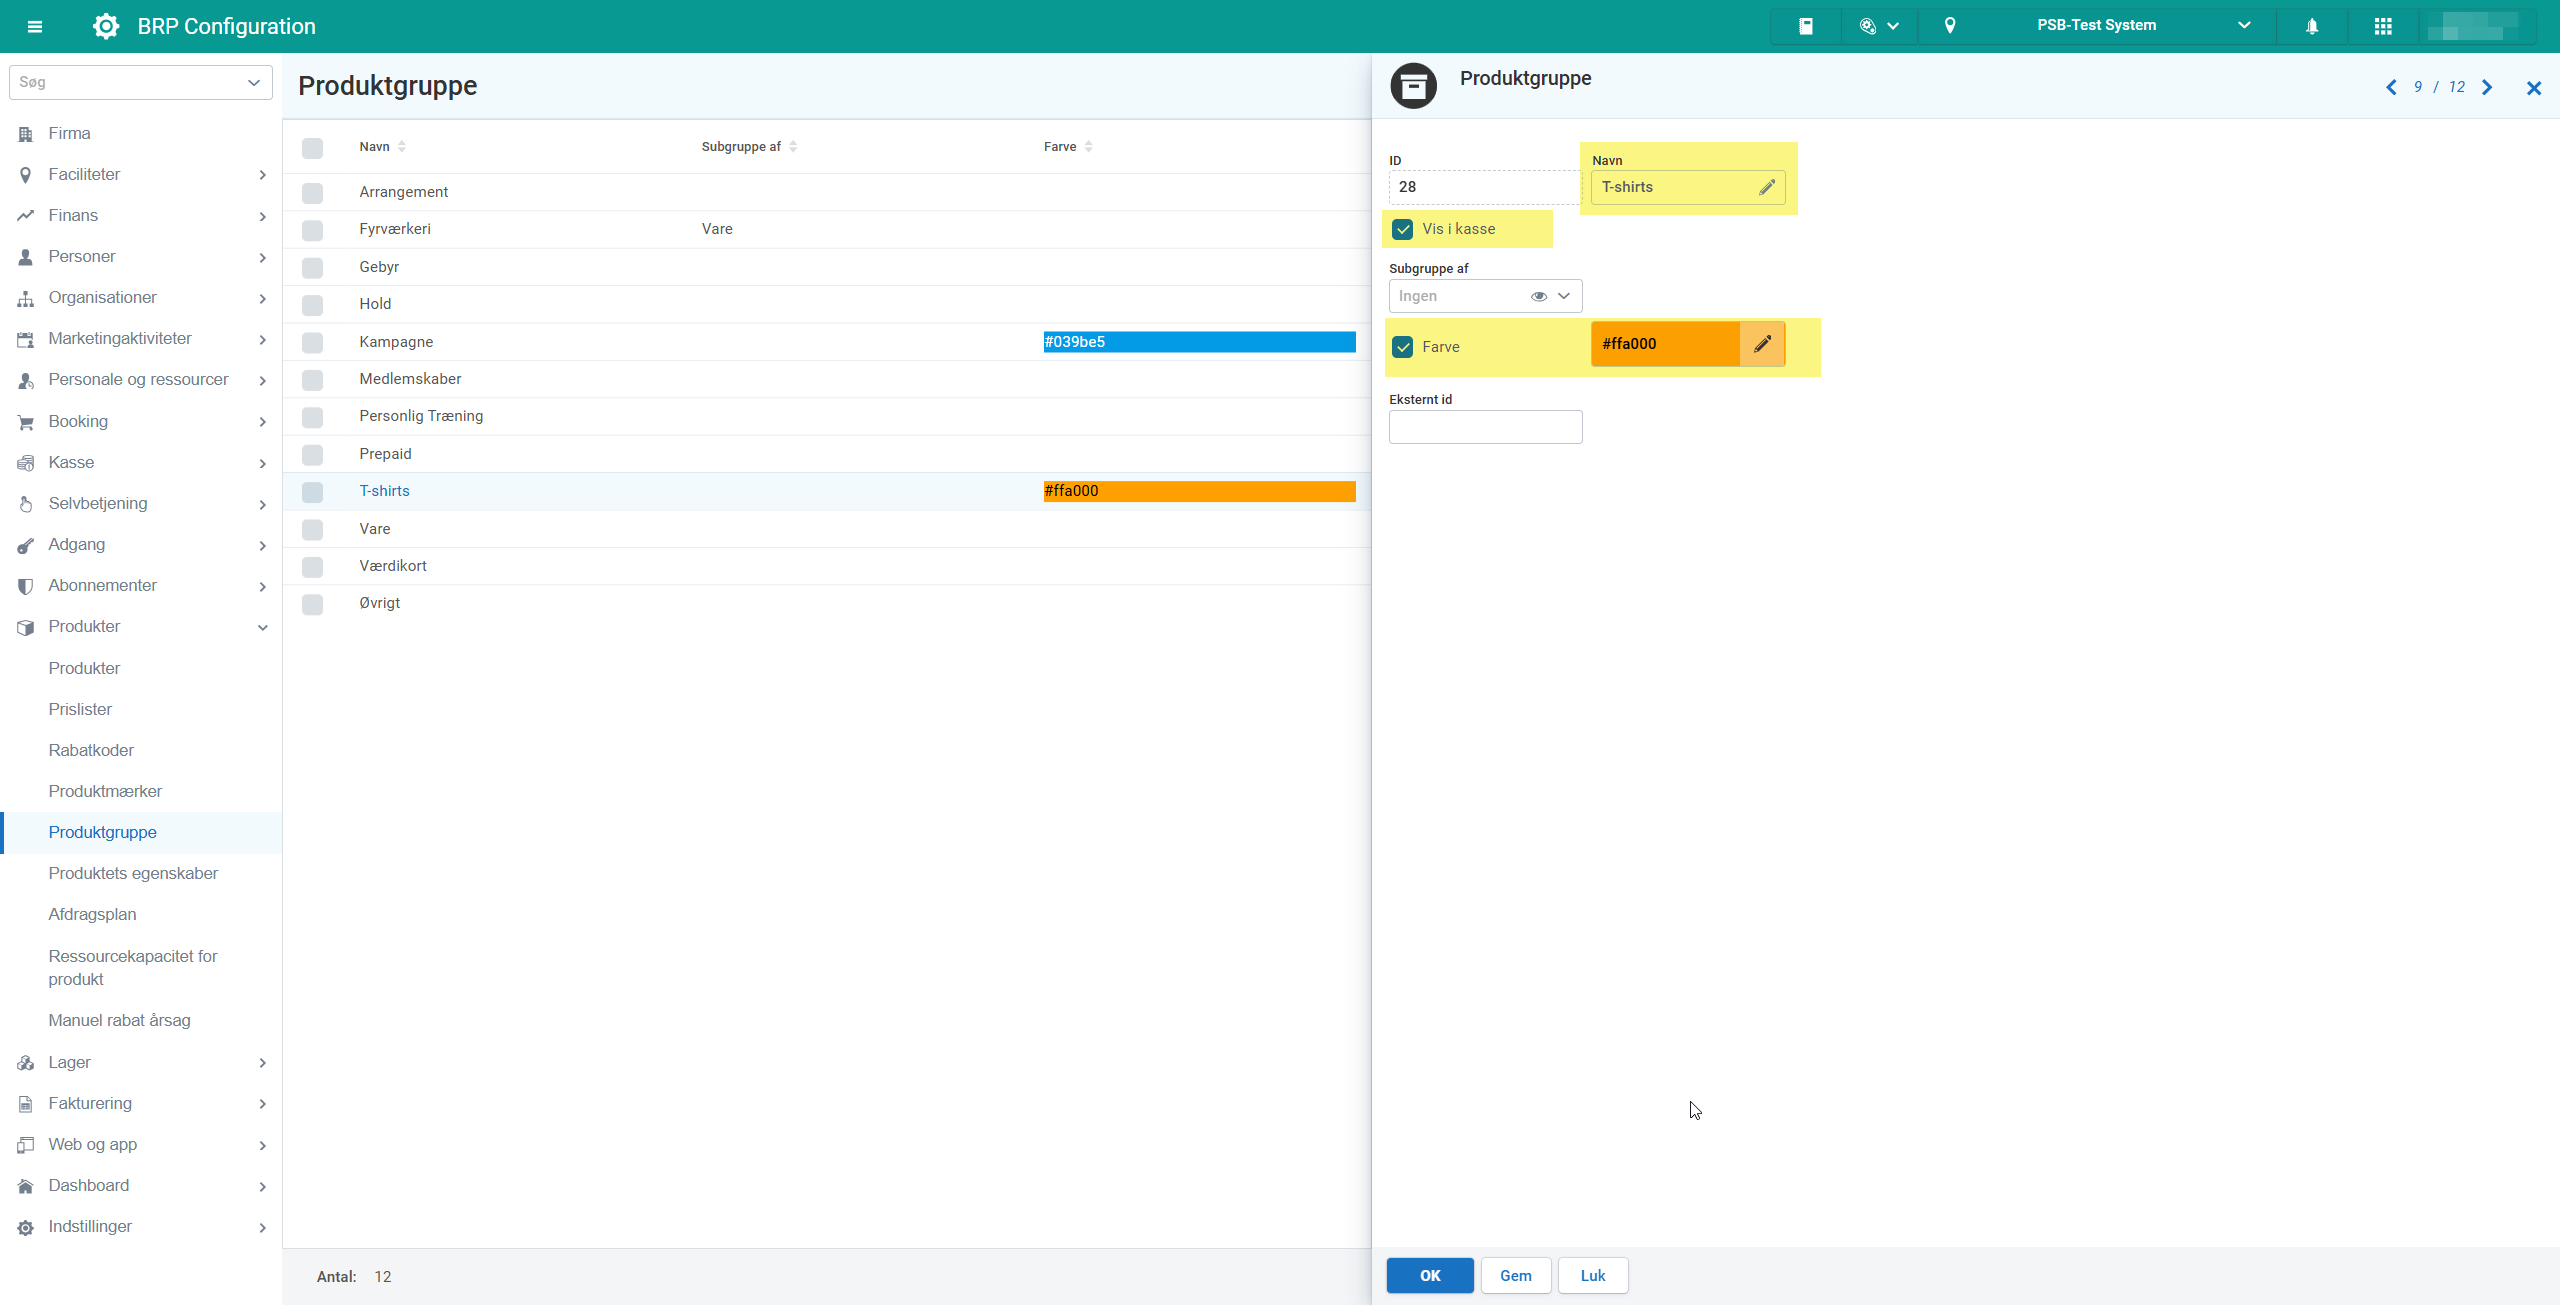
Task: Check the Kampagne row checkbox
Action: tap(313, 343)
